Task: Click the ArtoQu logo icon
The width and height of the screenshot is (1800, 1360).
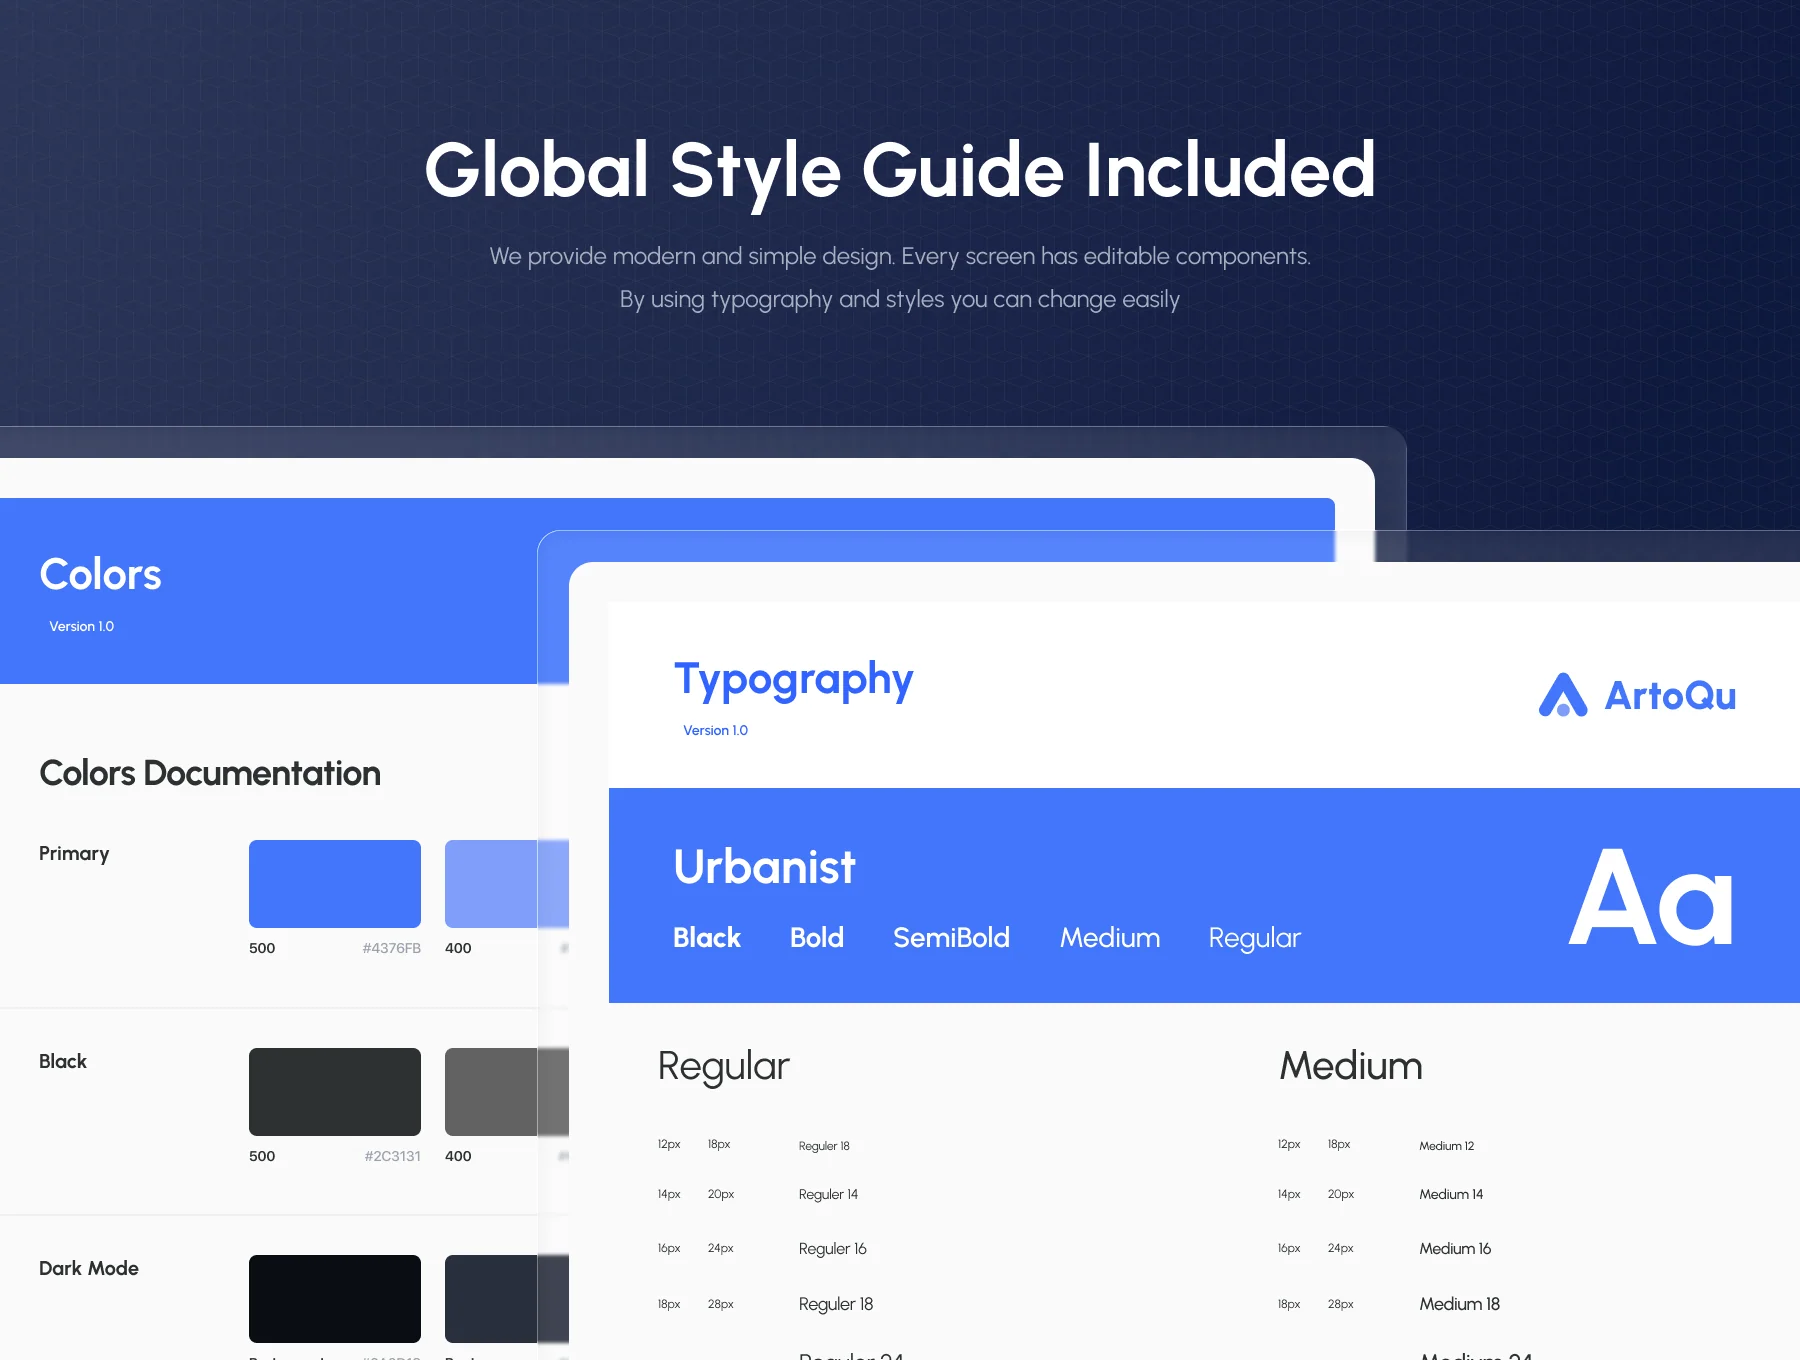Action: click(1563, 695)
